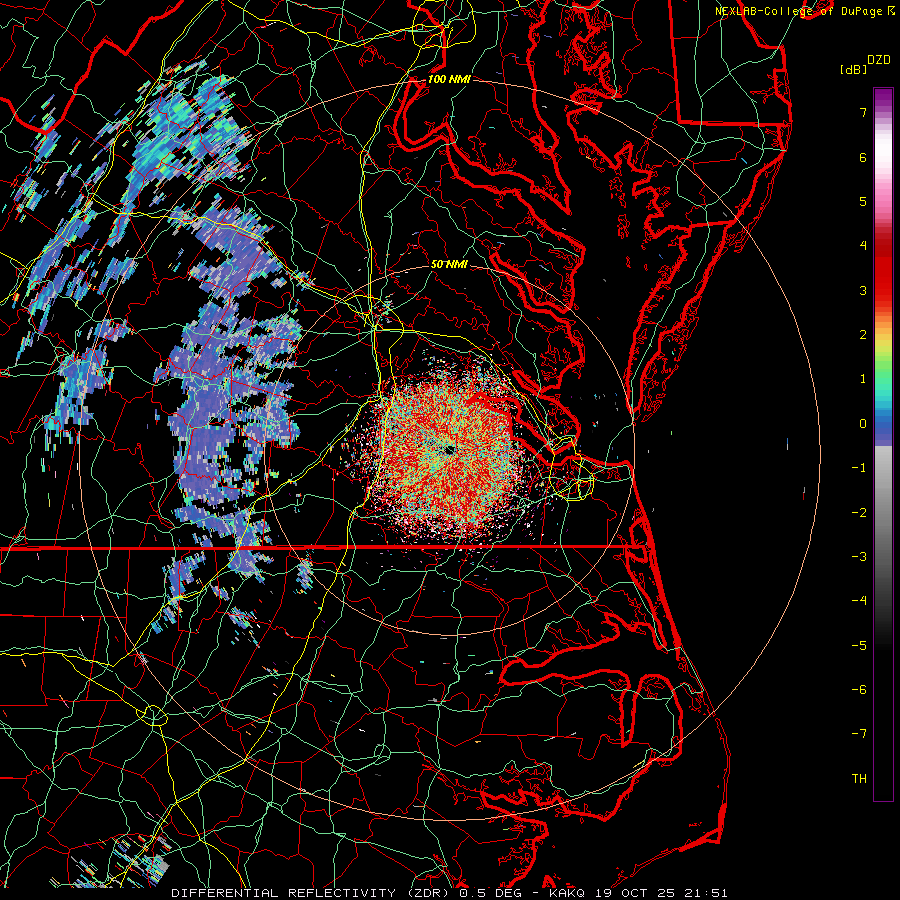This screenshot has height=900, width=900.
Task: Click the 6 value on color scale
Action: (863, 157)
